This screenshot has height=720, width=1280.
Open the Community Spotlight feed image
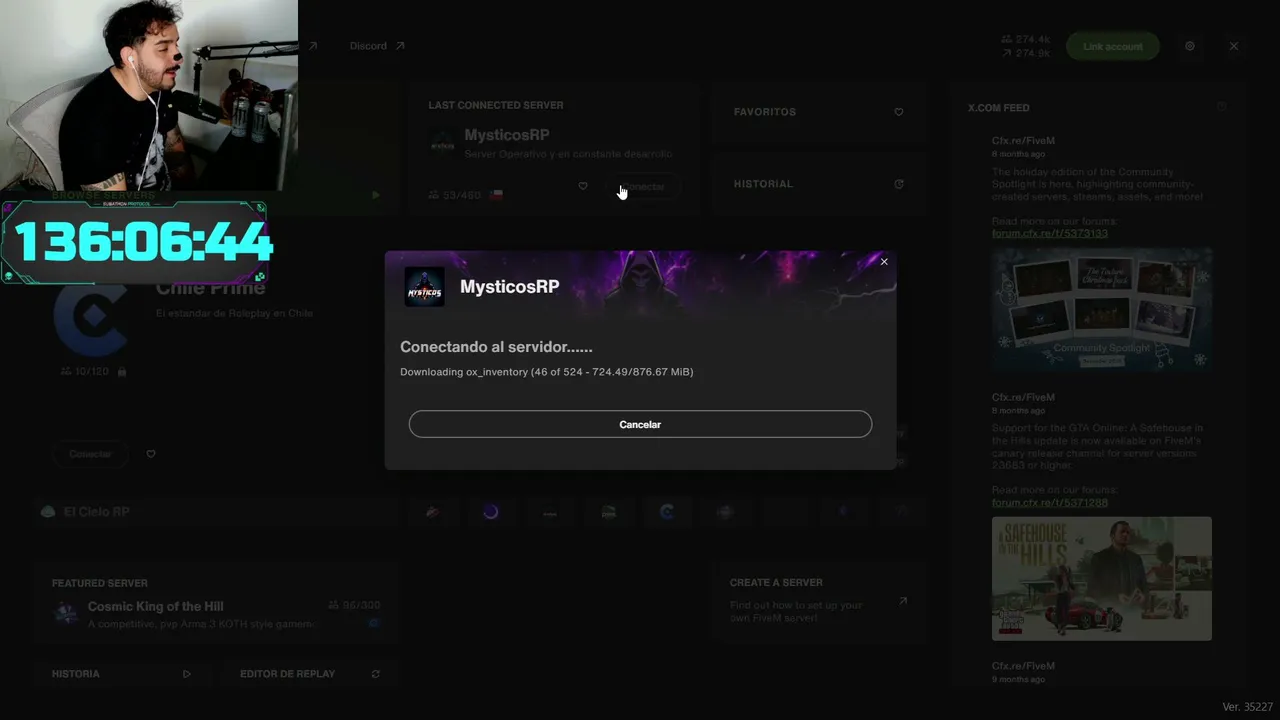1102,310
